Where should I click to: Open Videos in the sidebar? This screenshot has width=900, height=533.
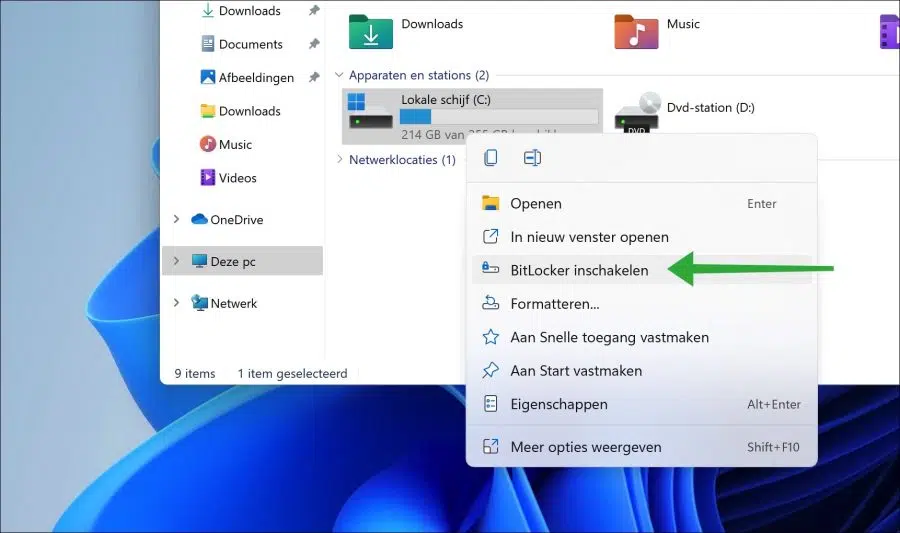coord(228,178)
